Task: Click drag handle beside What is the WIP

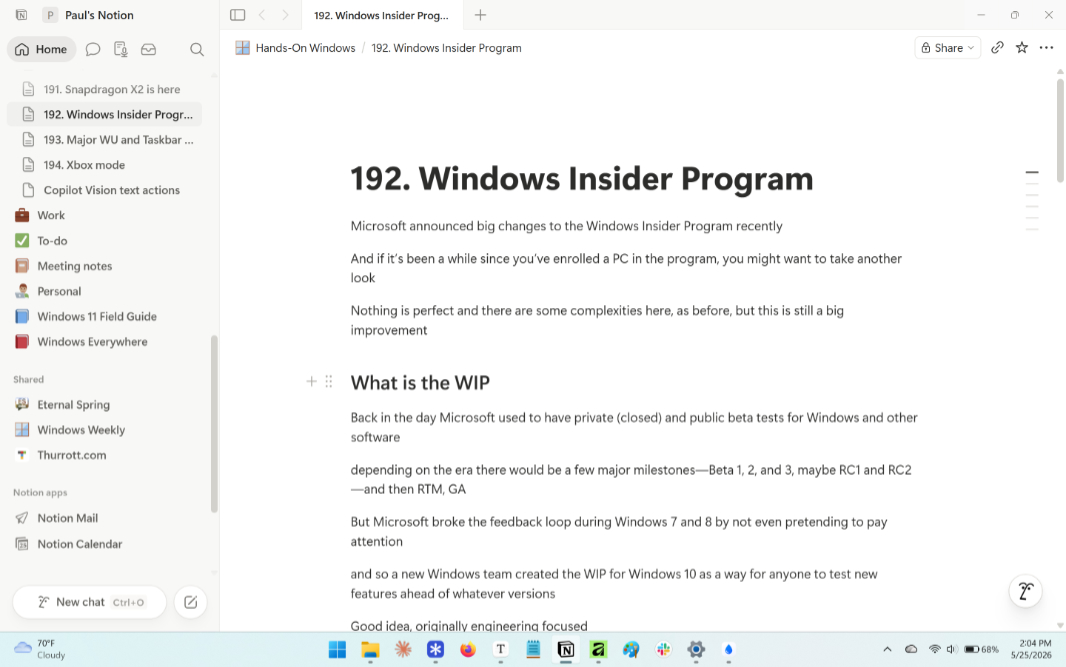Action: [328, 381]
